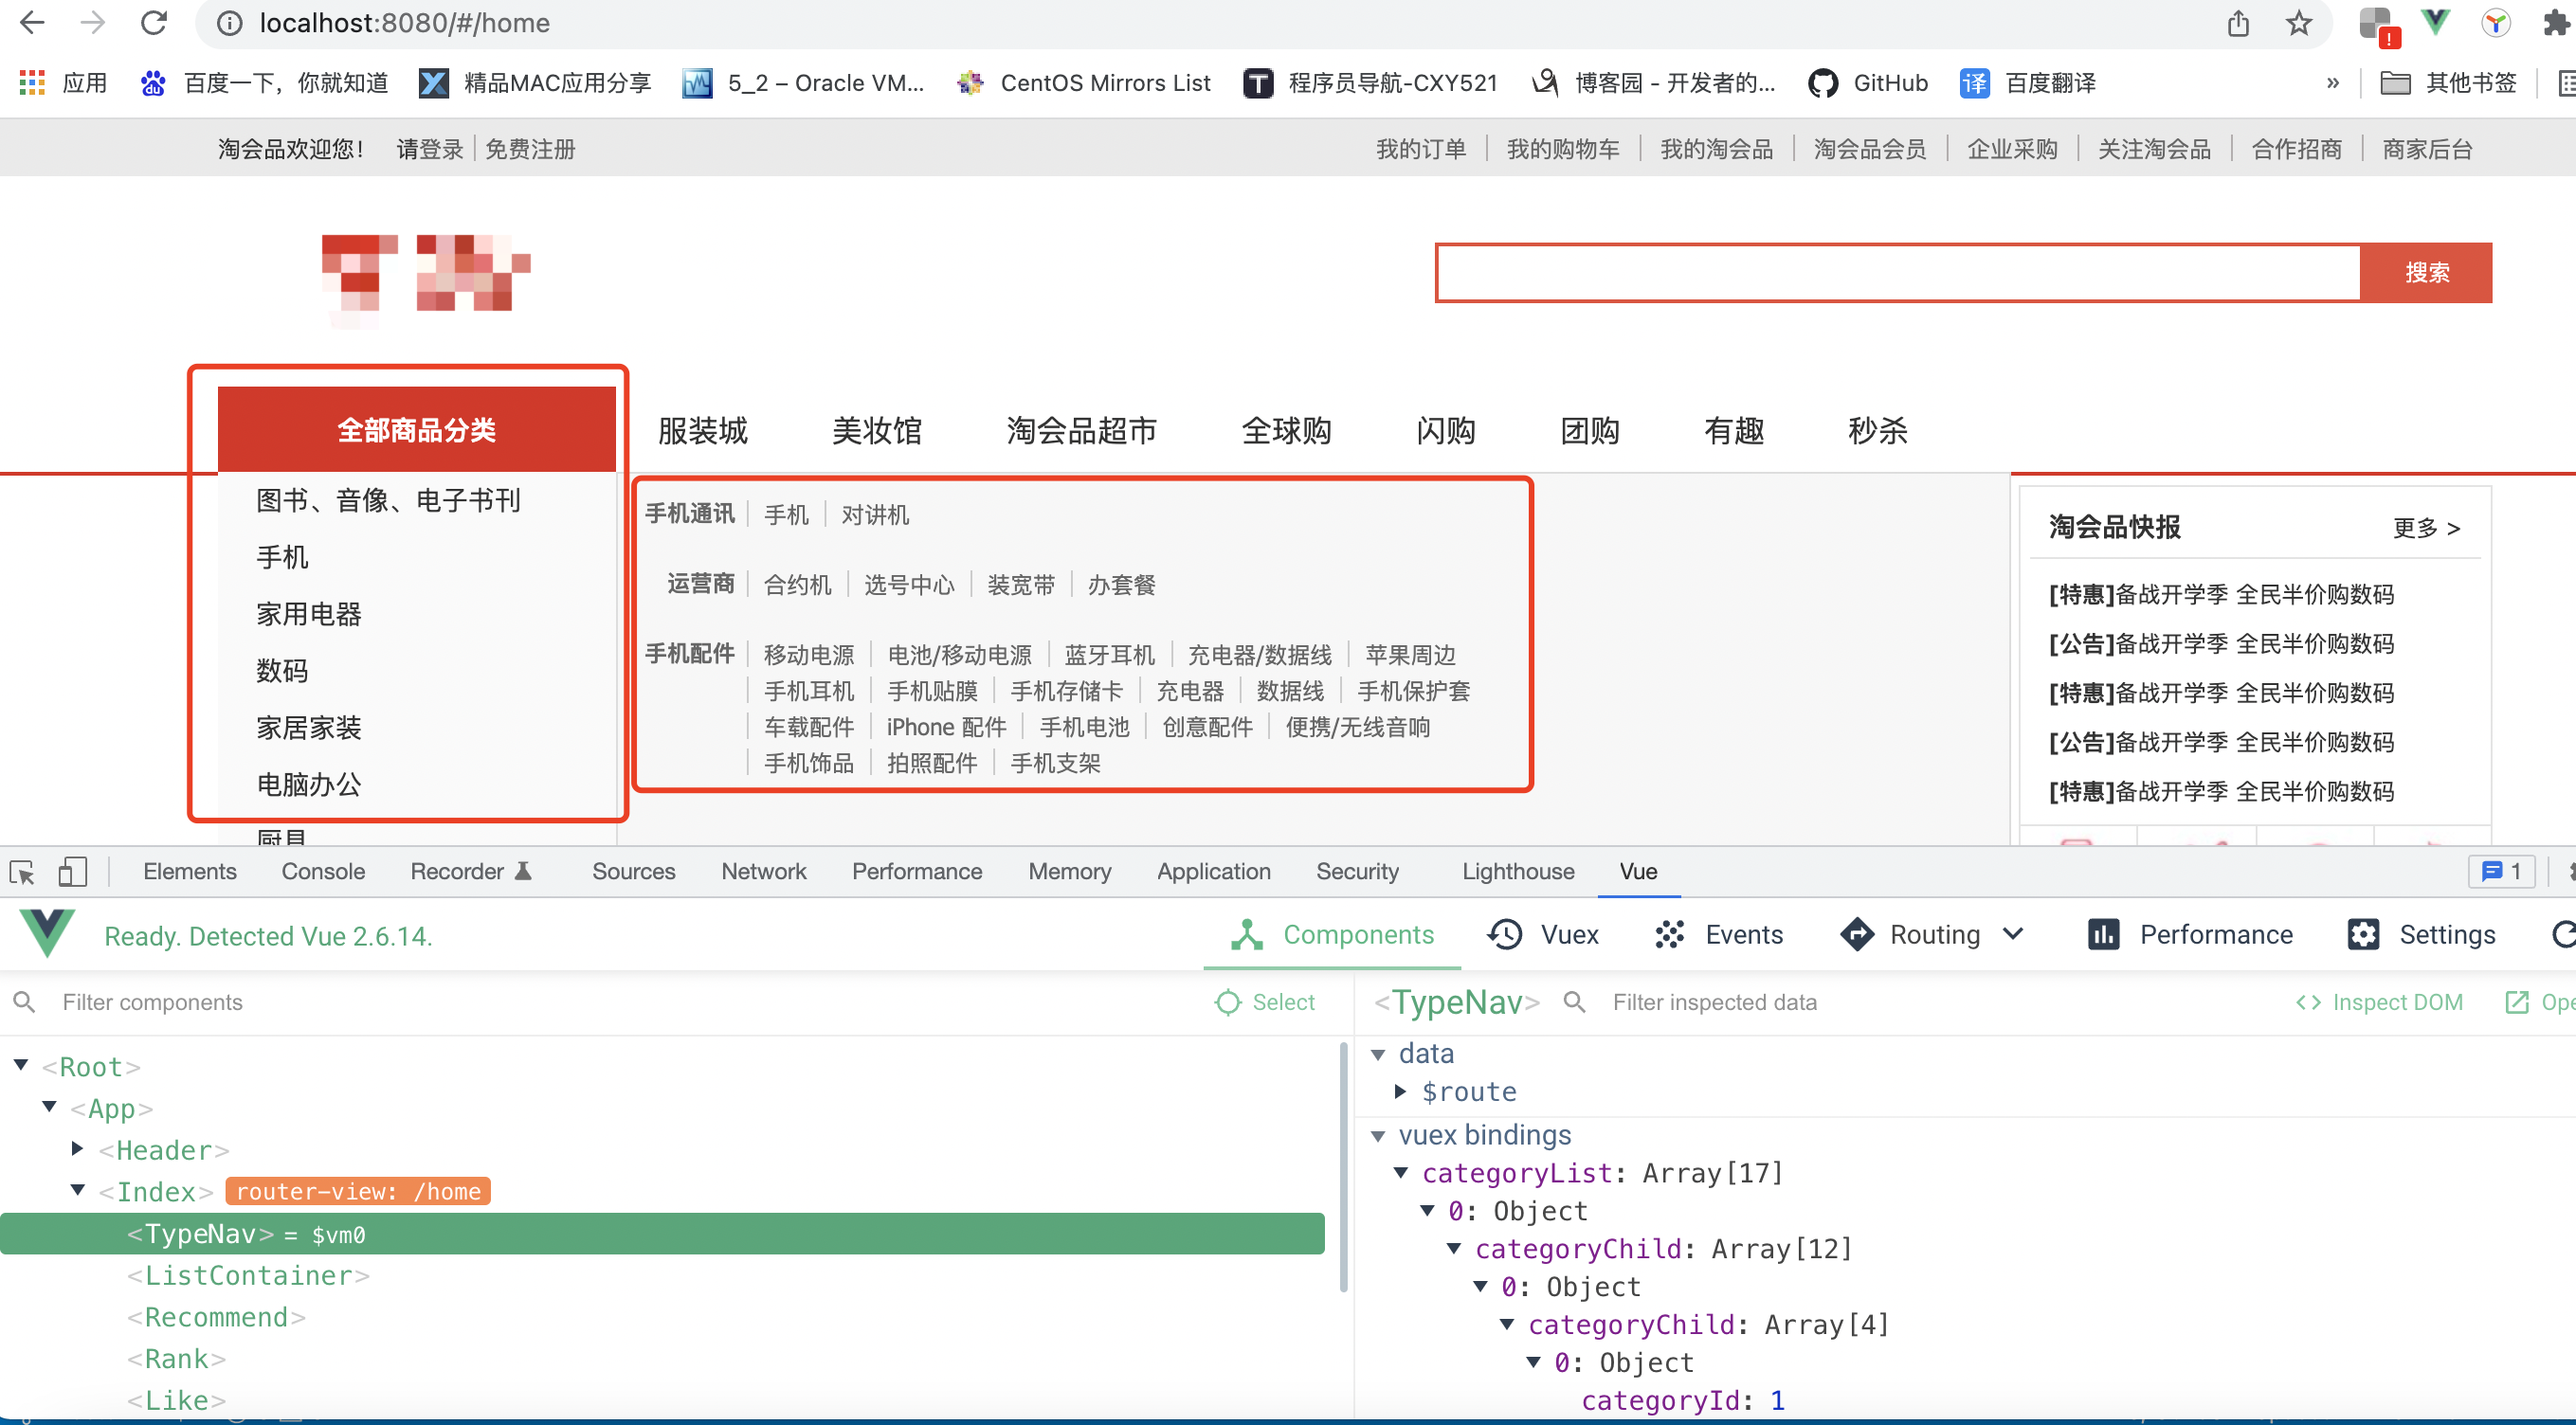This screenshot has height=1425, width=2576.
Task: Expand the Header component node
Action: pos(77,1149)
